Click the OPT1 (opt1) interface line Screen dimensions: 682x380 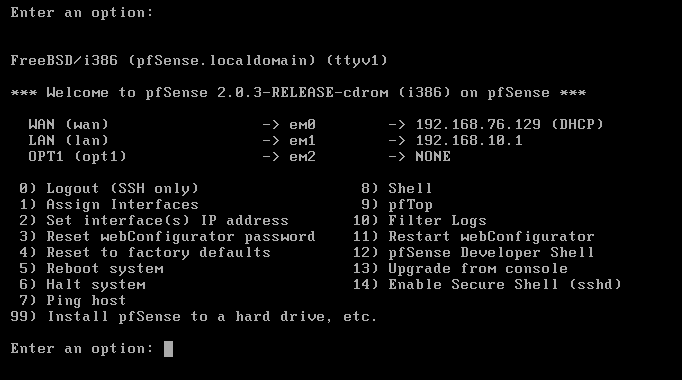tap(239, 157)
